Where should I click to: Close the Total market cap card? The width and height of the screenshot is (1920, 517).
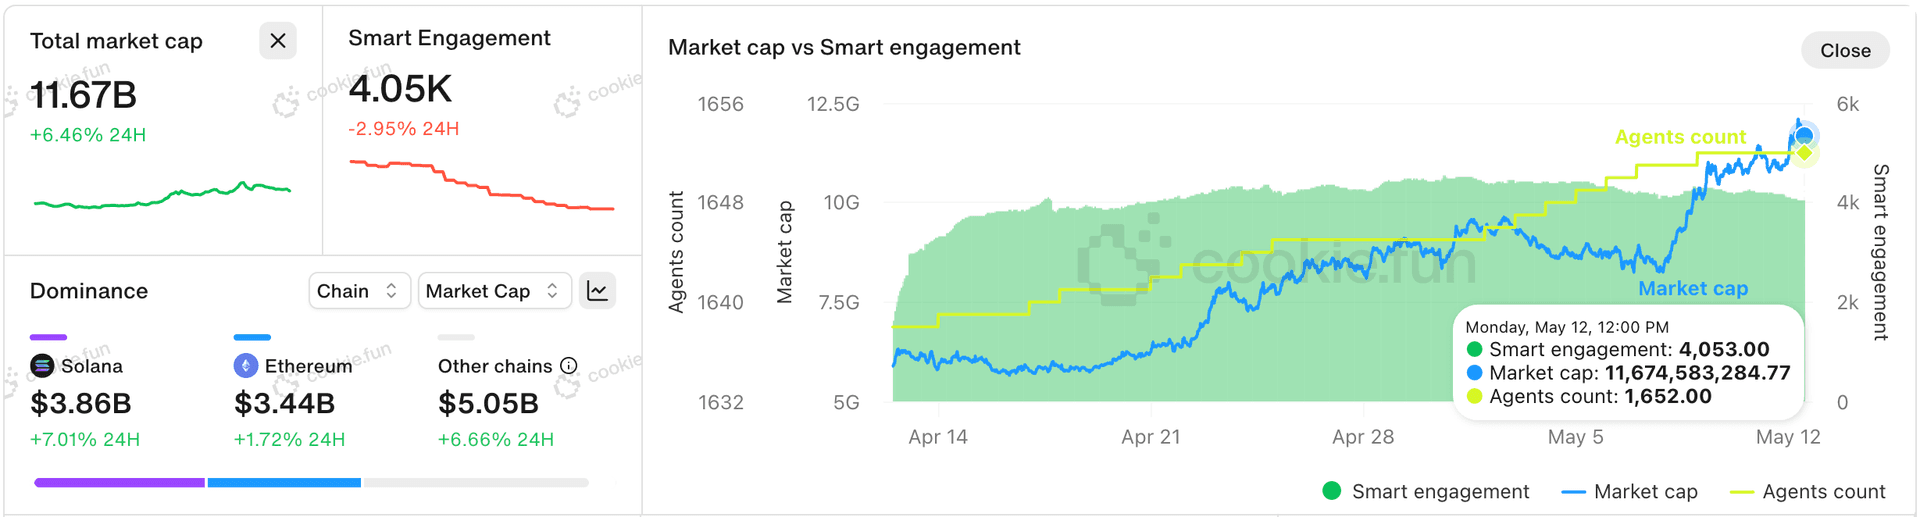[x=278, y=41]
